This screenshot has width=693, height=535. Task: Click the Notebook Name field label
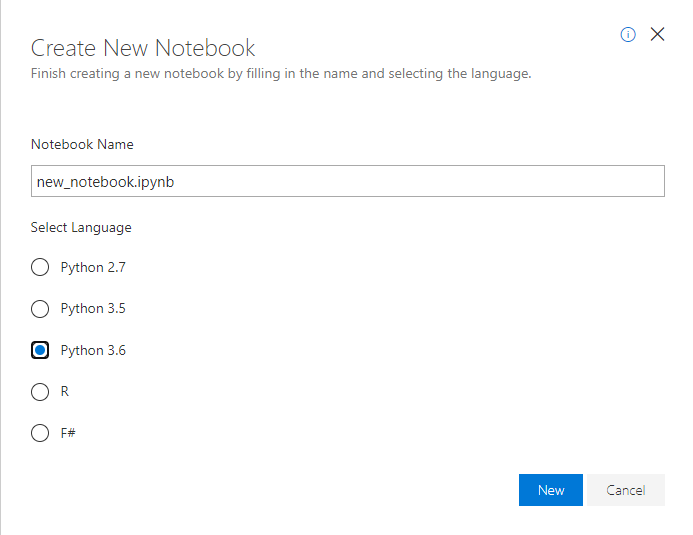tap(82, 144)
